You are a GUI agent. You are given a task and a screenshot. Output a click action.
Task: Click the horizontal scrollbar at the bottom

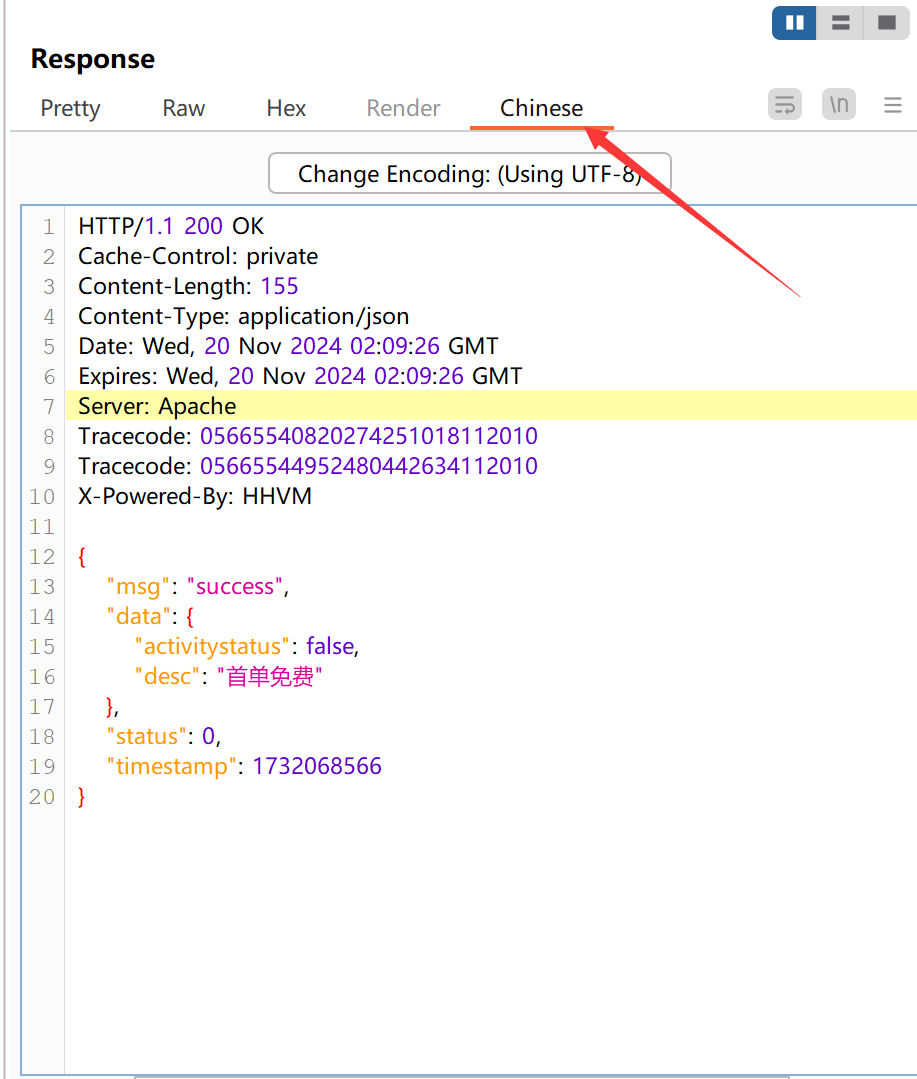click(460, 1076)
